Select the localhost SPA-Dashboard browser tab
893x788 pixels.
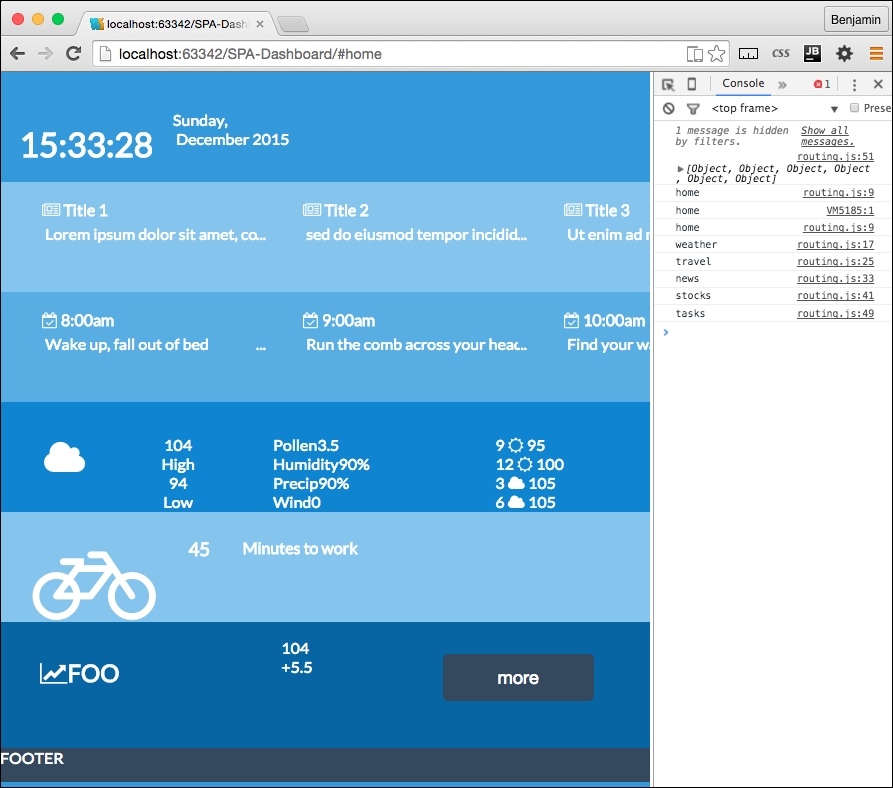tap(177, 24)
